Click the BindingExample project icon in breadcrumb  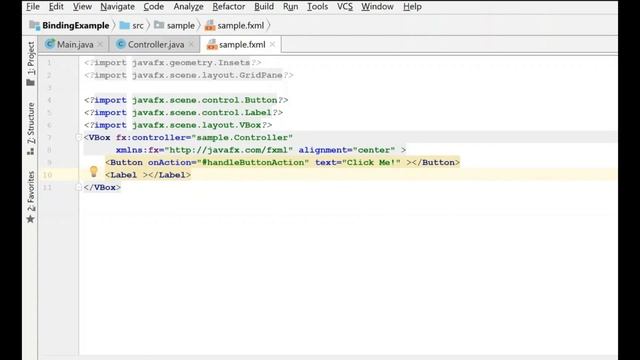click(35, 25)
